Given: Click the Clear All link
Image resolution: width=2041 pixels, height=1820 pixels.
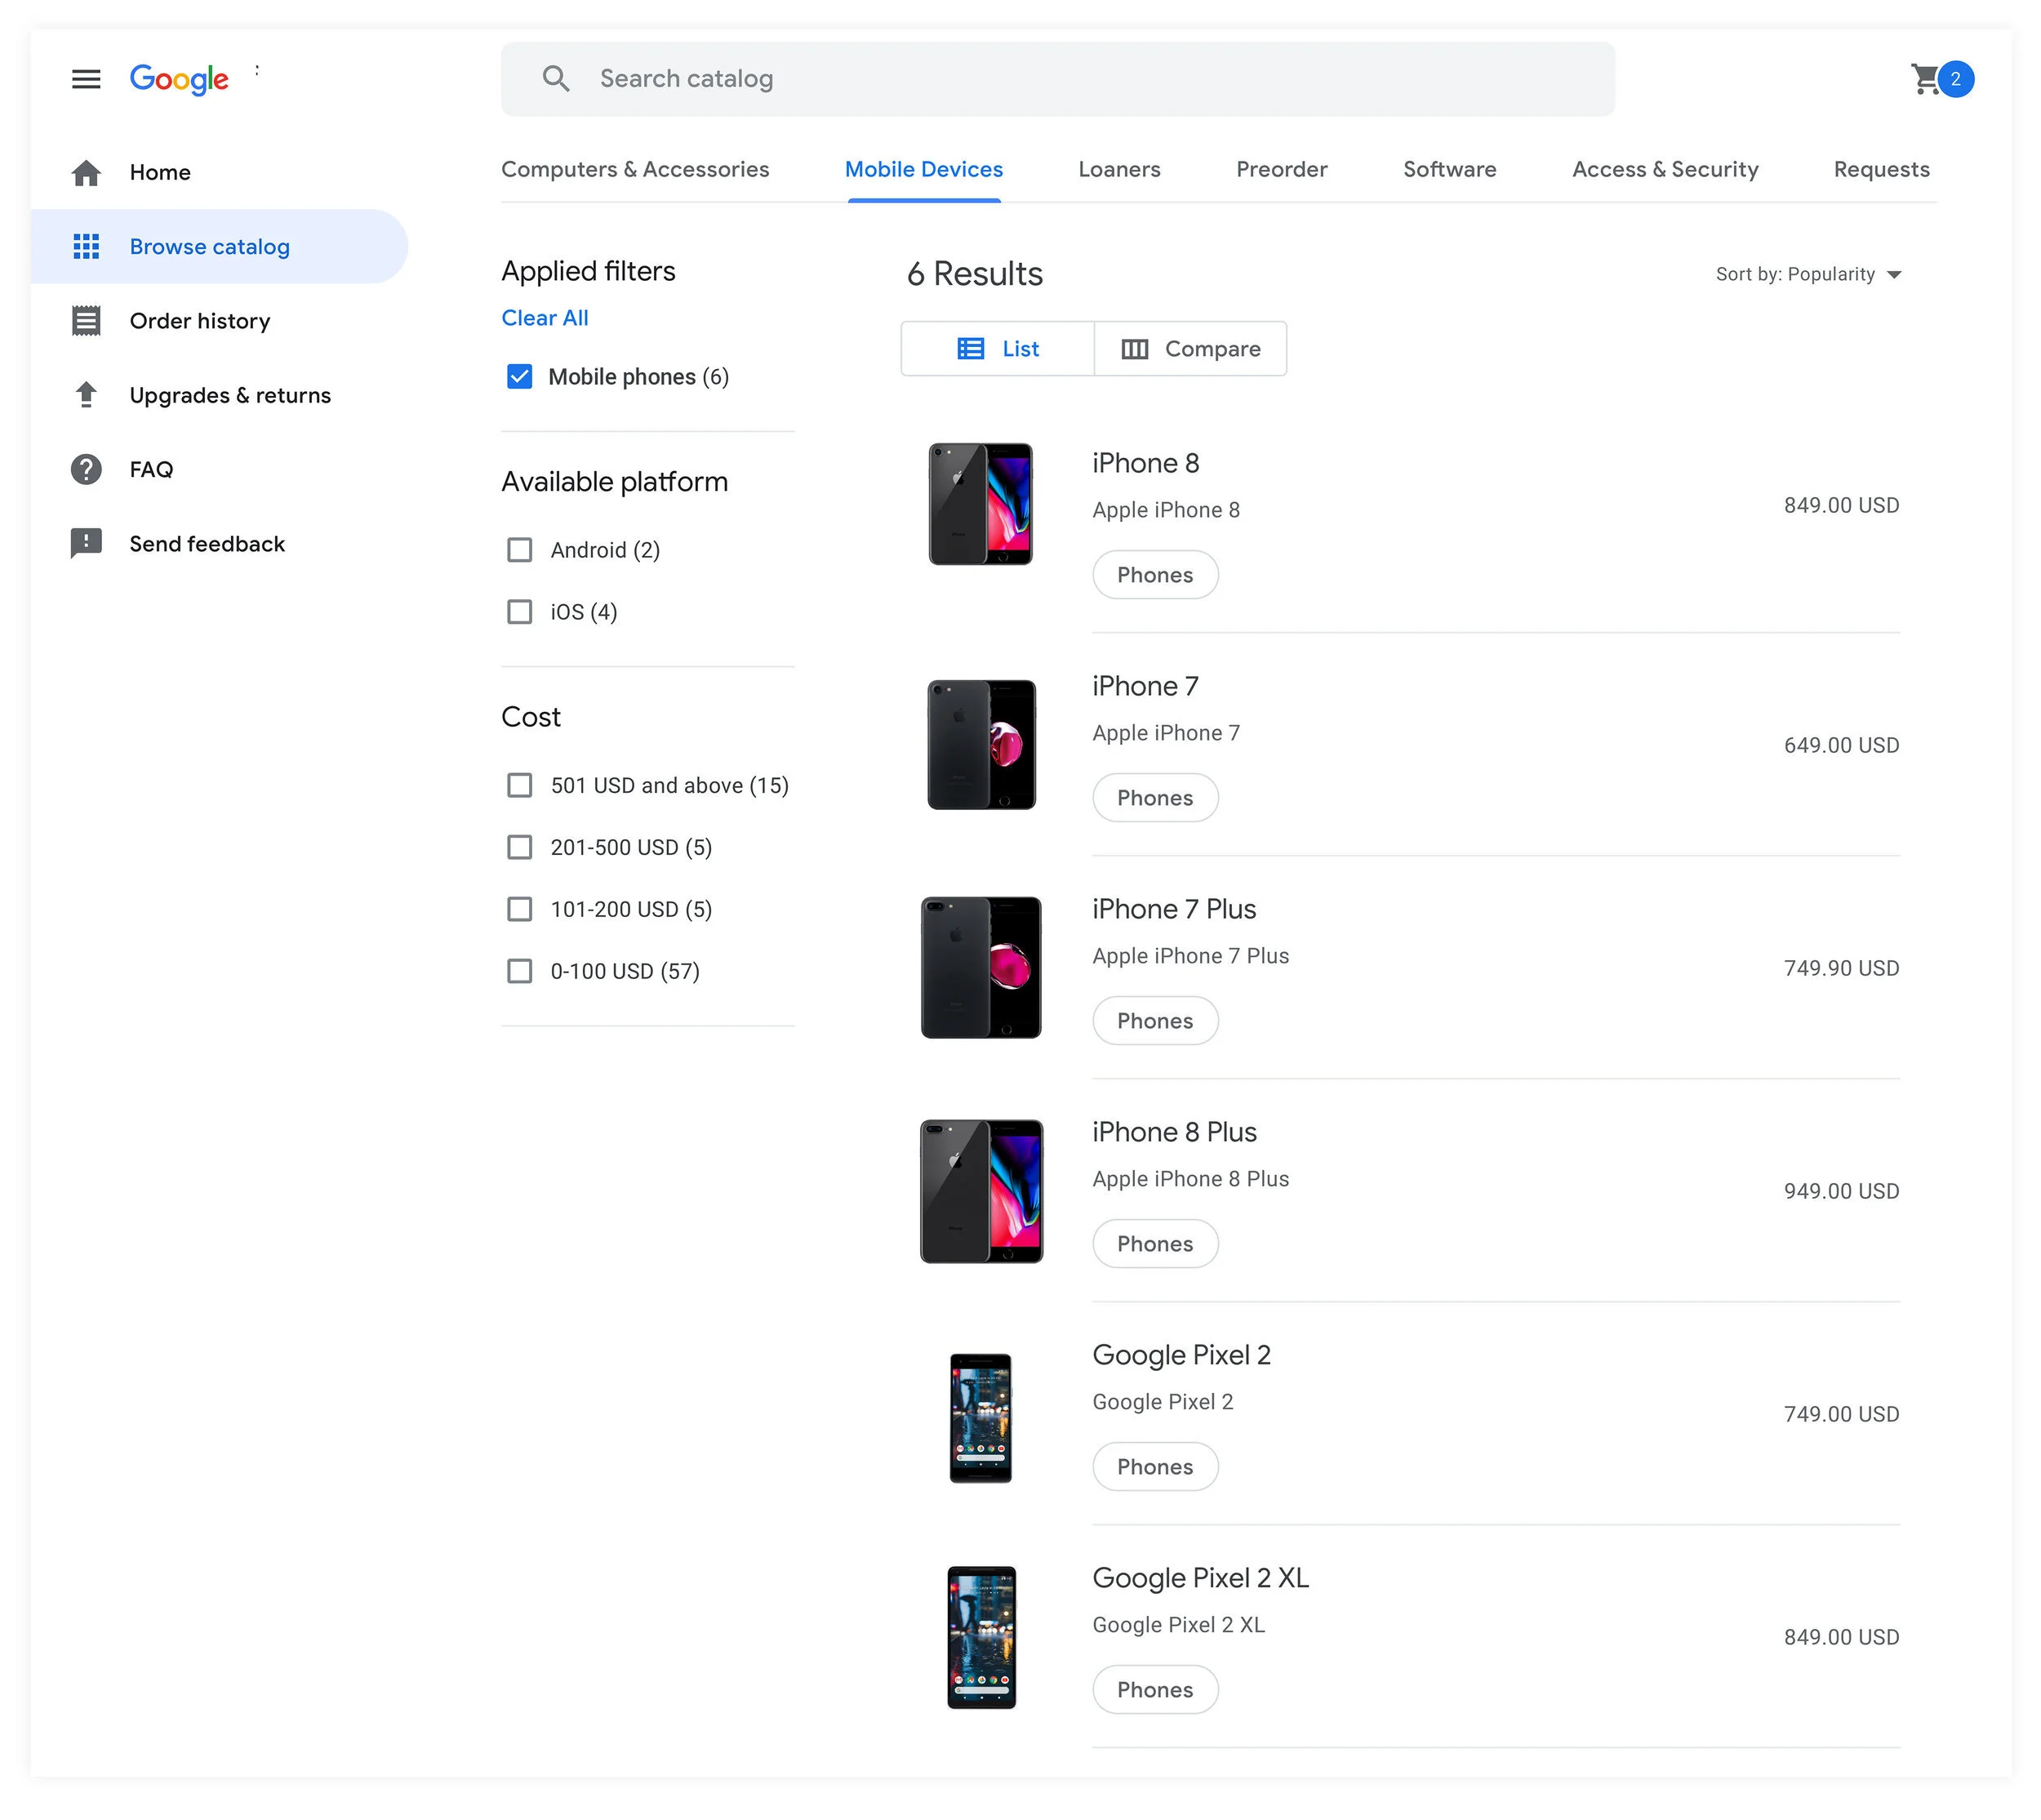Looking at the screenshot, I should click(545, 318).
